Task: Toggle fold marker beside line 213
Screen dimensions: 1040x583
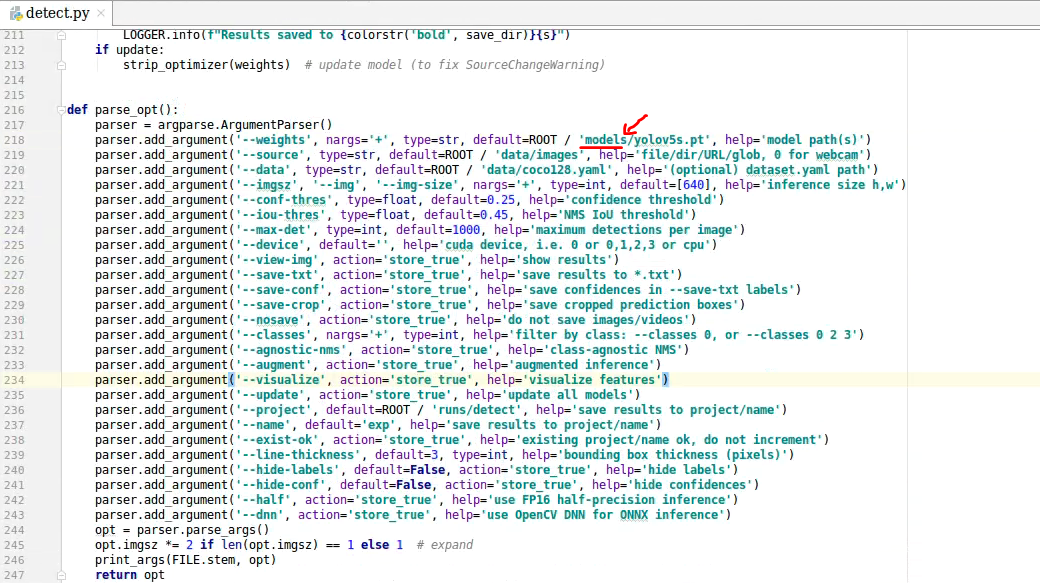Action: (x=61, y=65)
